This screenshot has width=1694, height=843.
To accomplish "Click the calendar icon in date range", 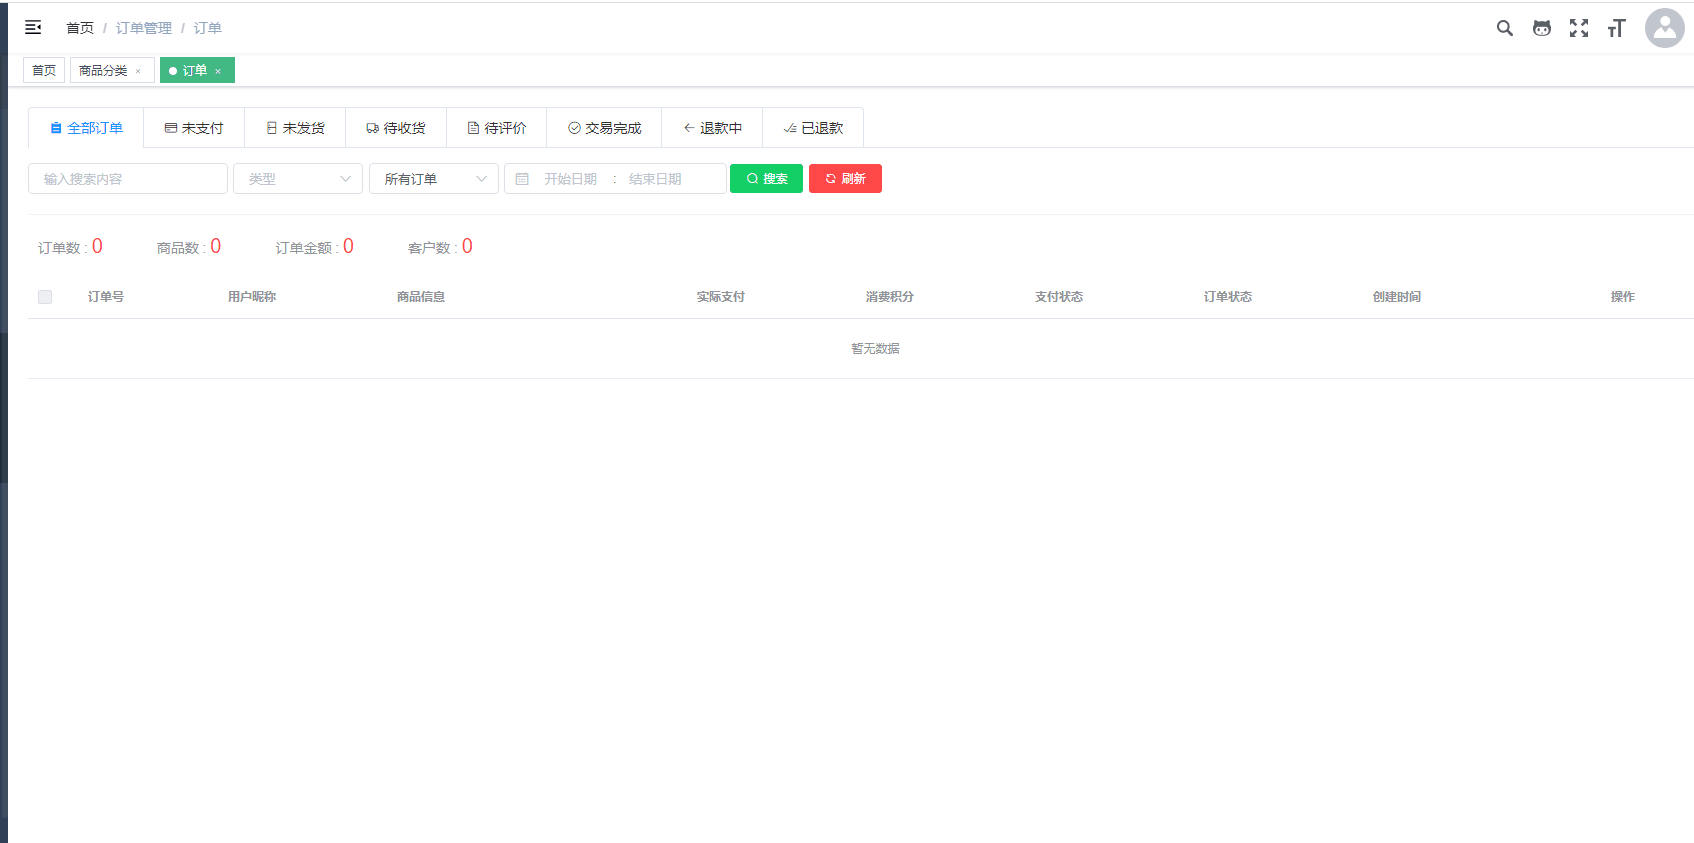I will click(522, 179).
